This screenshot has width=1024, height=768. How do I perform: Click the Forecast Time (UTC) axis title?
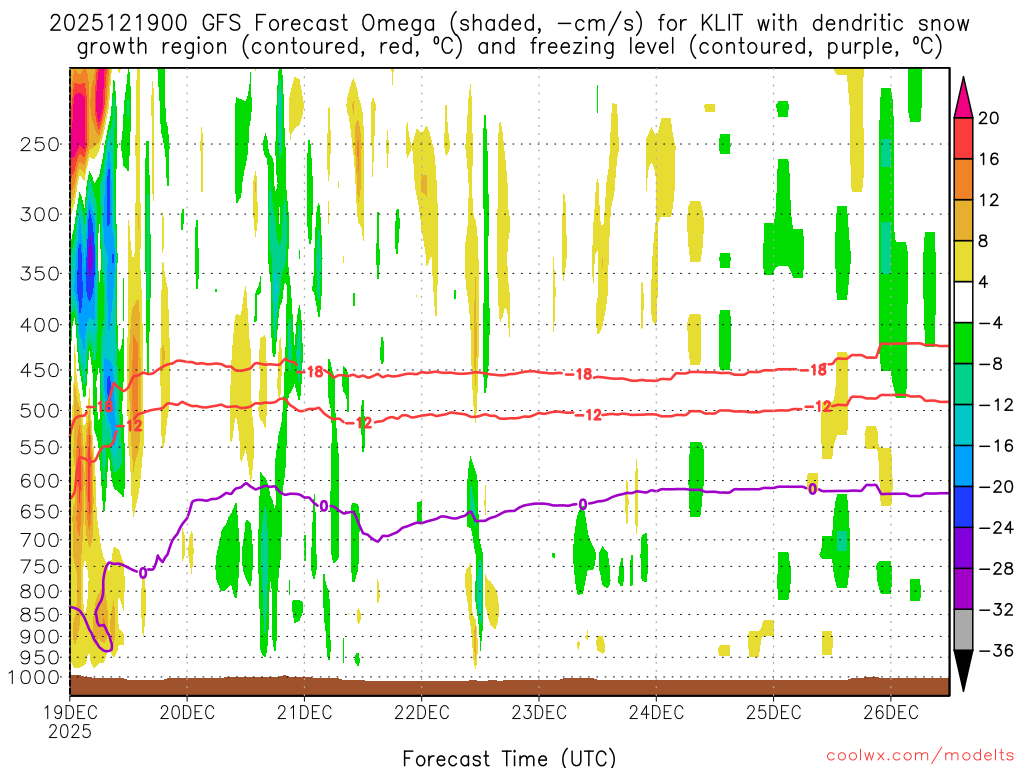tap(509, 758)
